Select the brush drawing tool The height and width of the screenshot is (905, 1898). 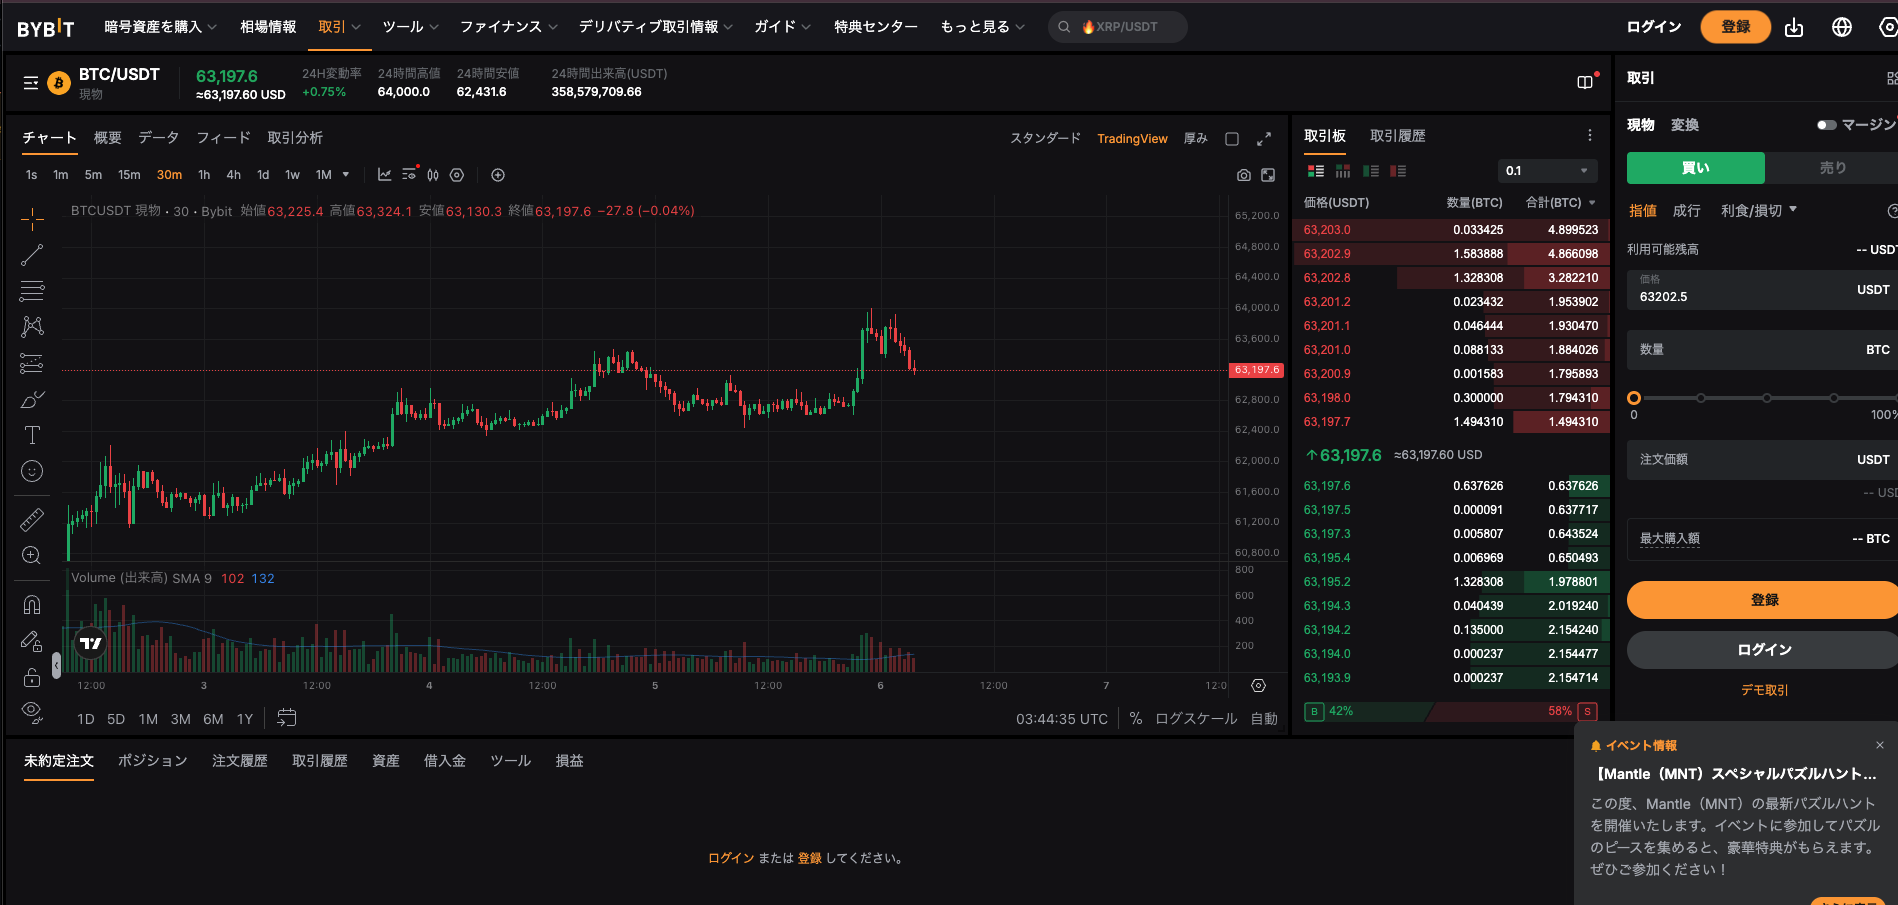coord(32,399)
